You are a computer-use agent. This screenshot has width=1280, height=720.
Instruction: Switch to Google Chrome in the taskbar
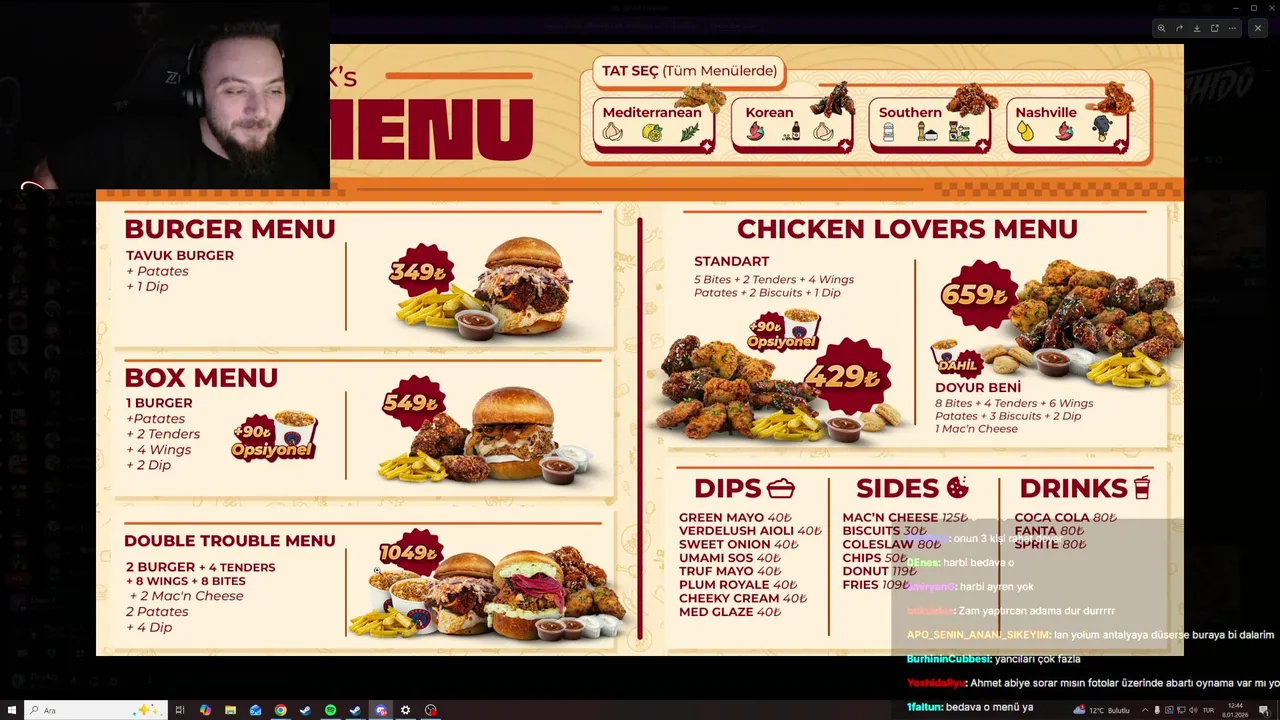280,710
